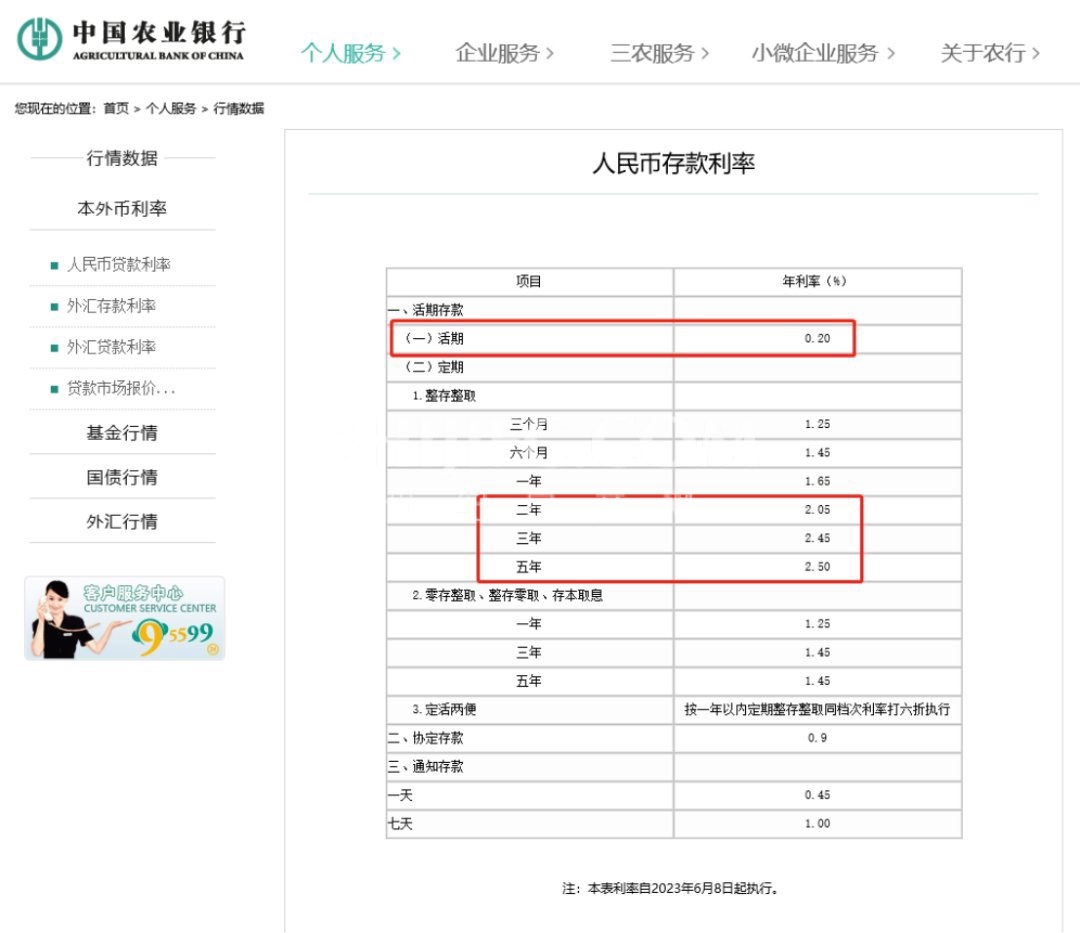Click the 二、协定存款 row label
Viewport: 1080px width, 933px height.
[x=426, y=738]
